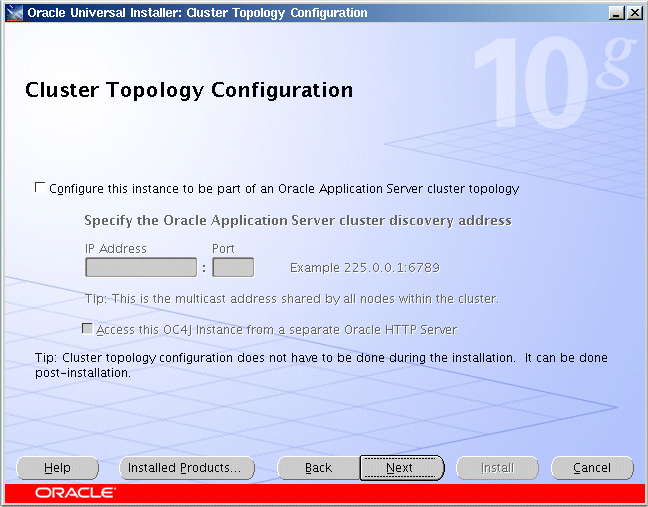Check Access this OC4J Instance option
The image size is (648, 507).
click(x=87, y=329)
